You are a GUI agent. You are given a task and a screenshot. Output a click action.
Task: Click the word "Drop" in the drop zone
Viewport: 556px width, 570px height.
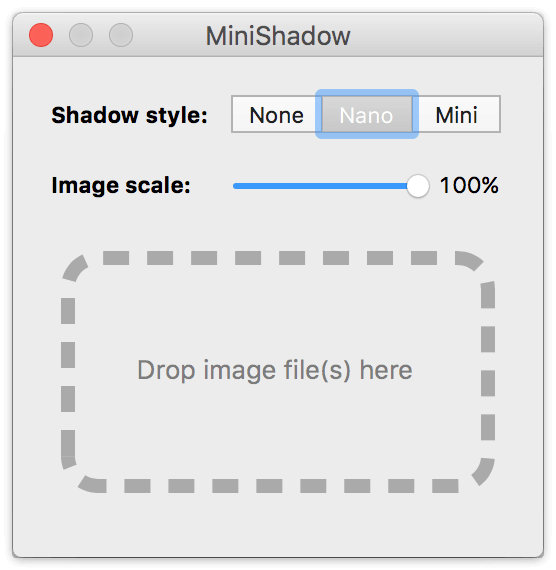coord(166,371)
